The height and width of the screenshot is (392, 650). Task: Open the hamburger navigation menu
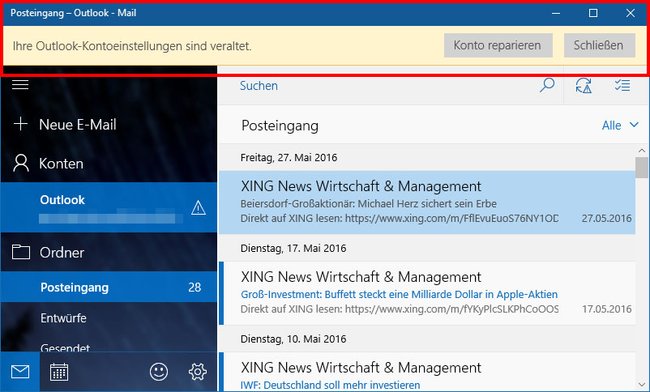[x=20, y=85]
